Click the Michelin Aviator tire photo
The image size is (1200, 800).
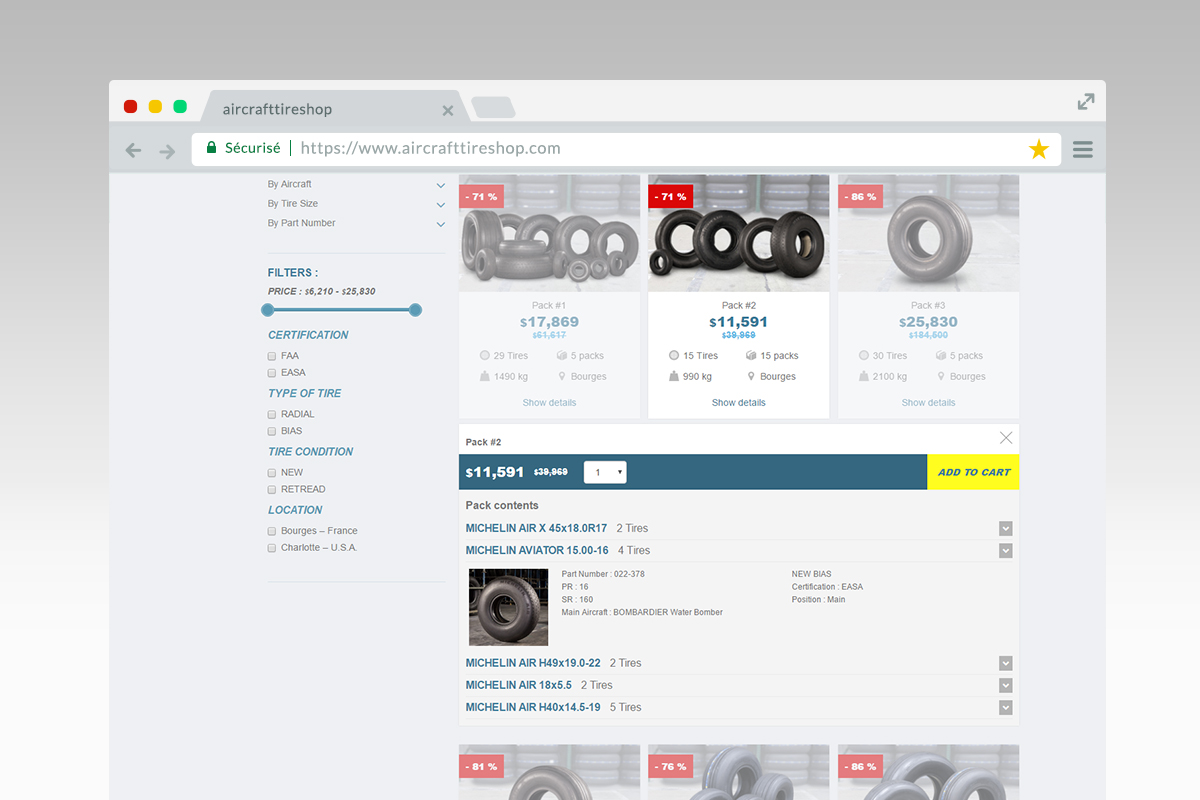click(x=509, y=607)
